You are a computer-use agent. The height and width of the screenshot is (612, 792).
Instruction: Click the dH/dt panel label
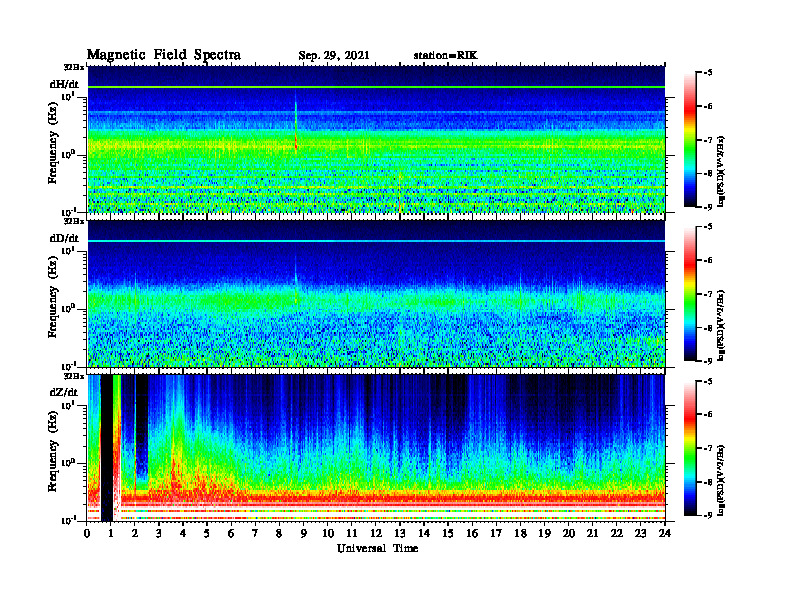(x=64, y=84)
